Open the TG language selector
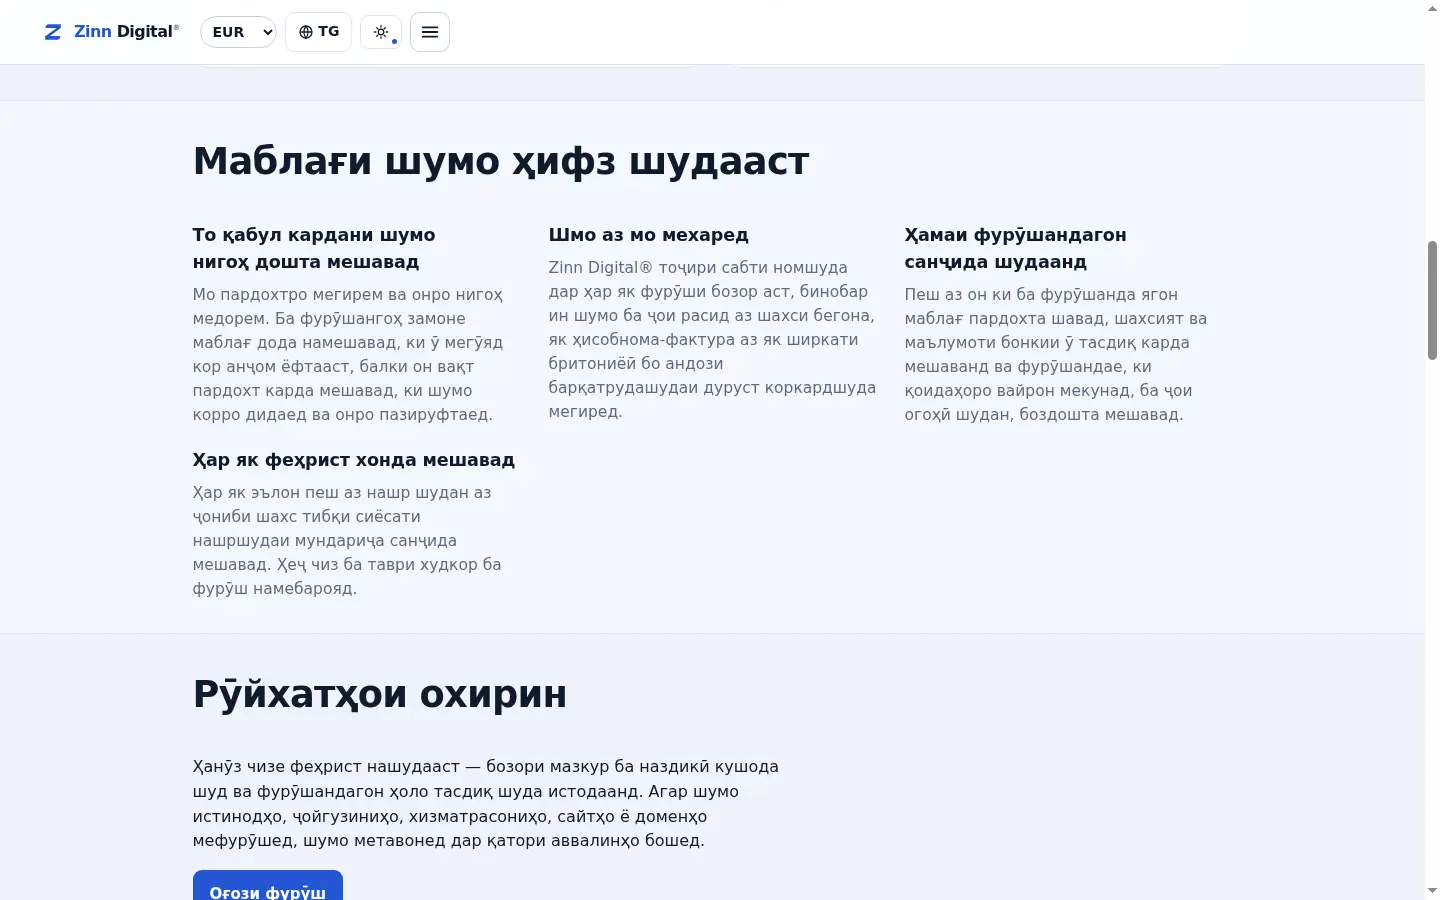The width and height of the screenshot is (1440, 900). click(319, 32)
